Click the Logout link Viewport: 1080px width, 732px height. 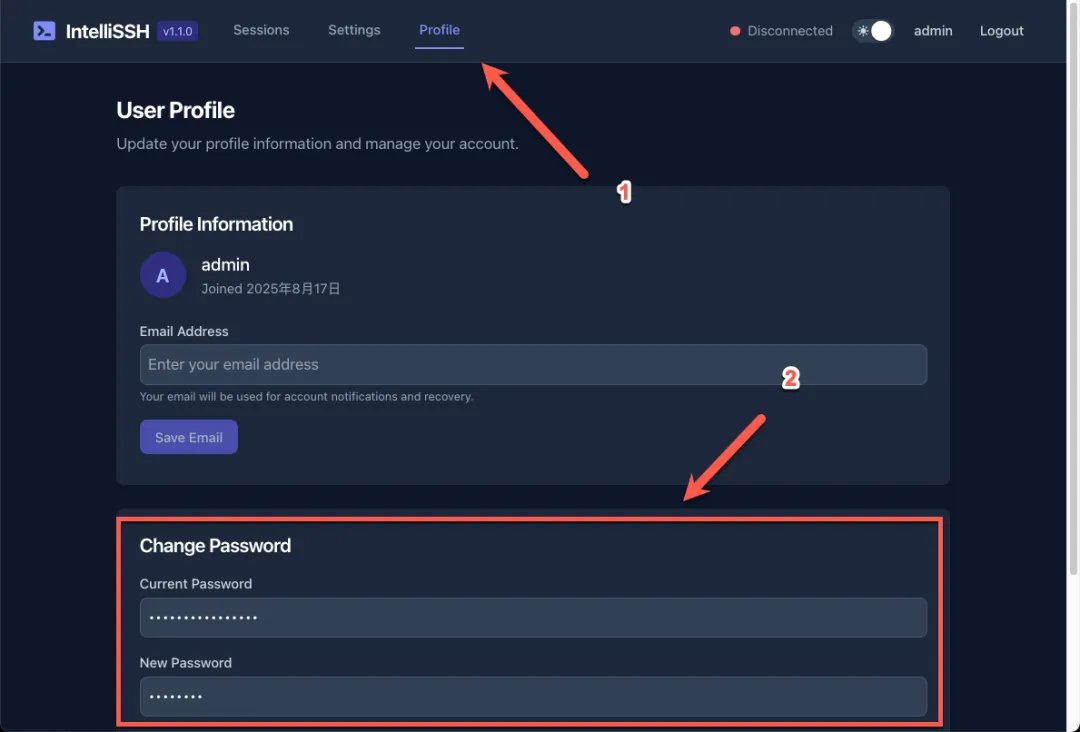click(1001, 31)
